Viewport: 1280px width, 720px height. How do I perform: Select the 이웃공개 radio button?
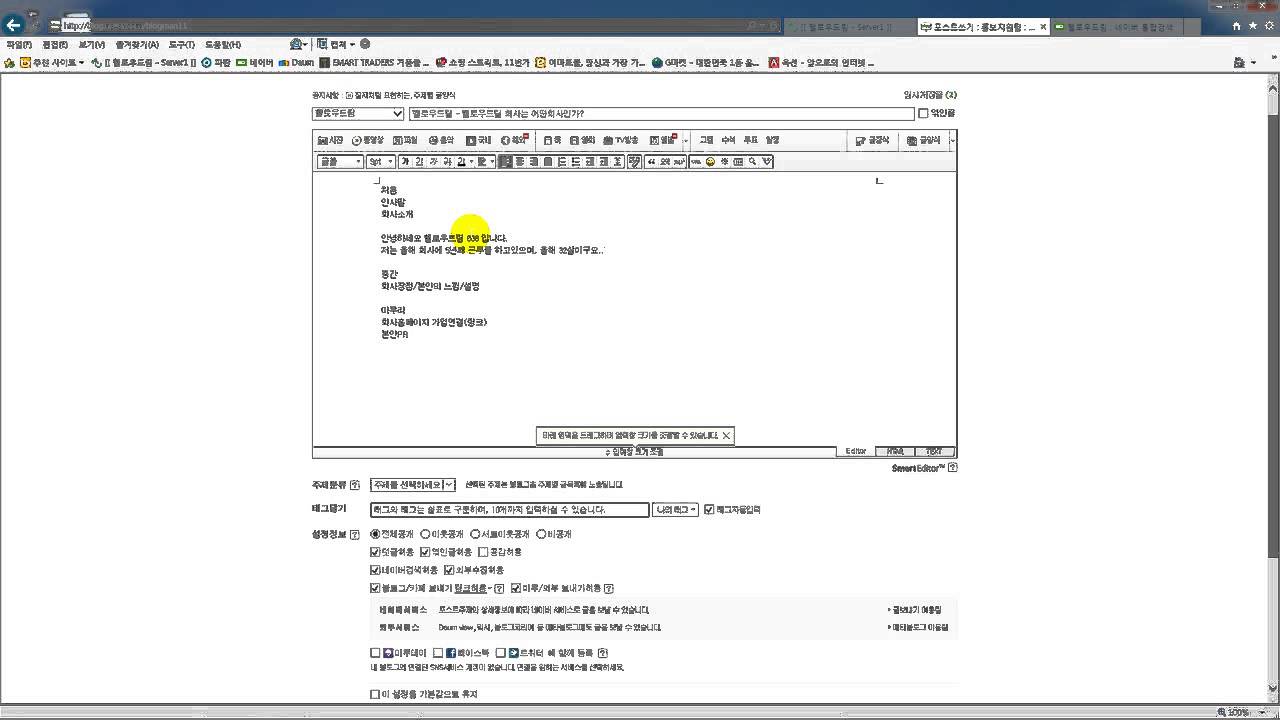tap(425, 535)
